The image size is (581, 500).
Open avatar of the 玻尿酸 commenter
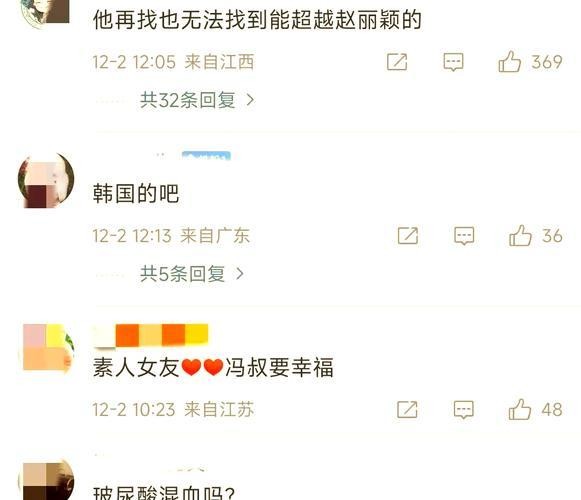click(x=47, y=481)
